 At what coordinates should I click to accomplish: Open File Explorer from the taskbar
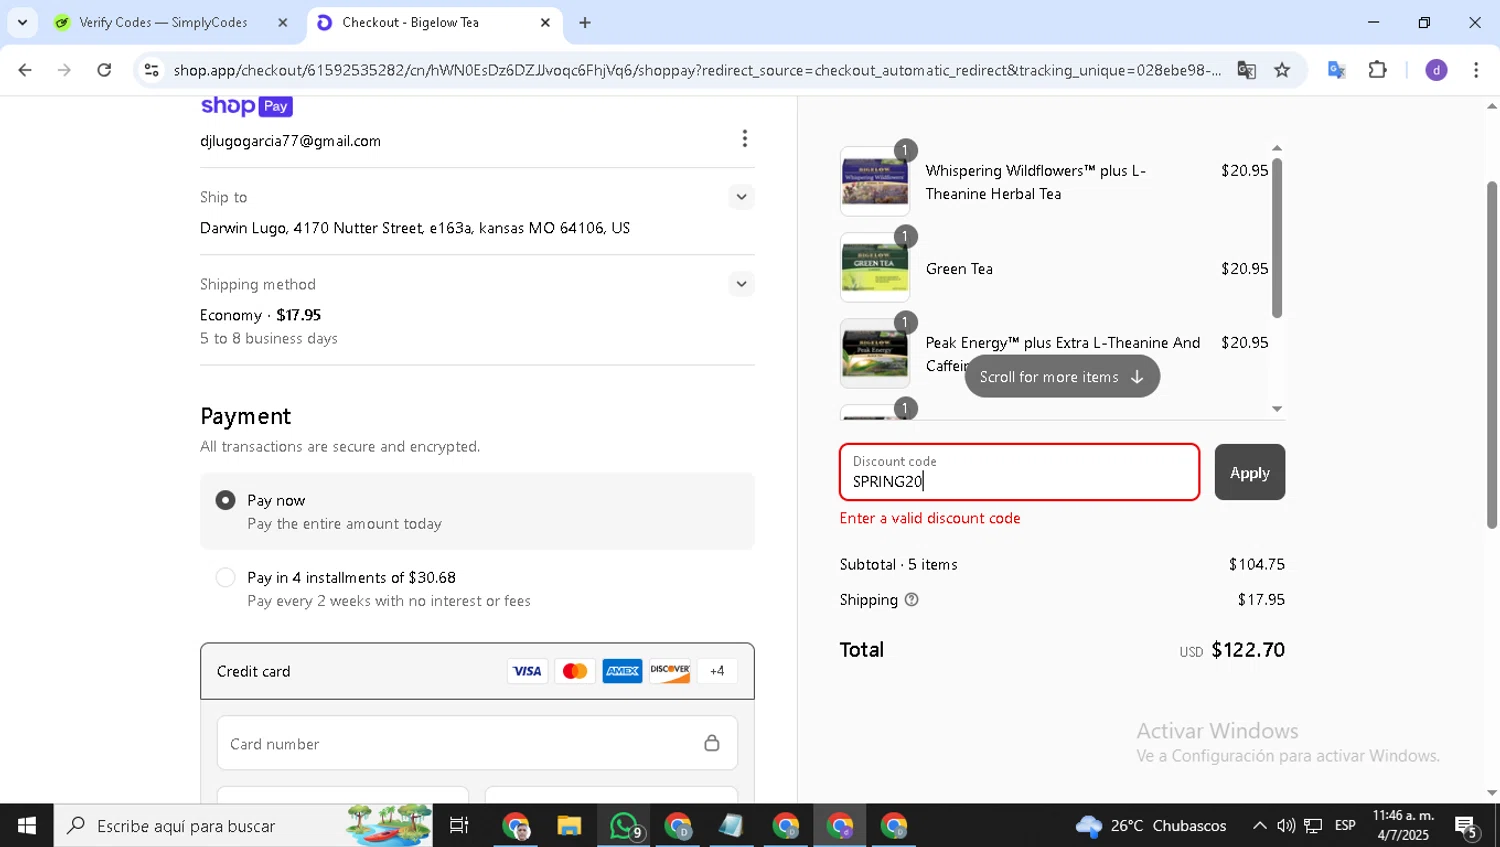569,826
